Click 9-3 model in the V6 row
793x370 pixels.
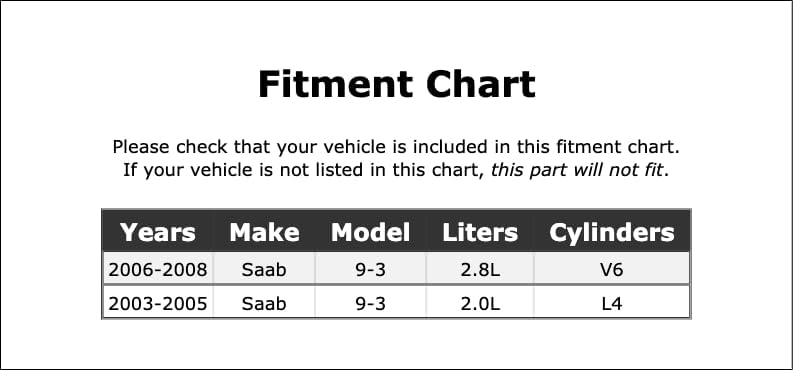[x=370, y=270]
